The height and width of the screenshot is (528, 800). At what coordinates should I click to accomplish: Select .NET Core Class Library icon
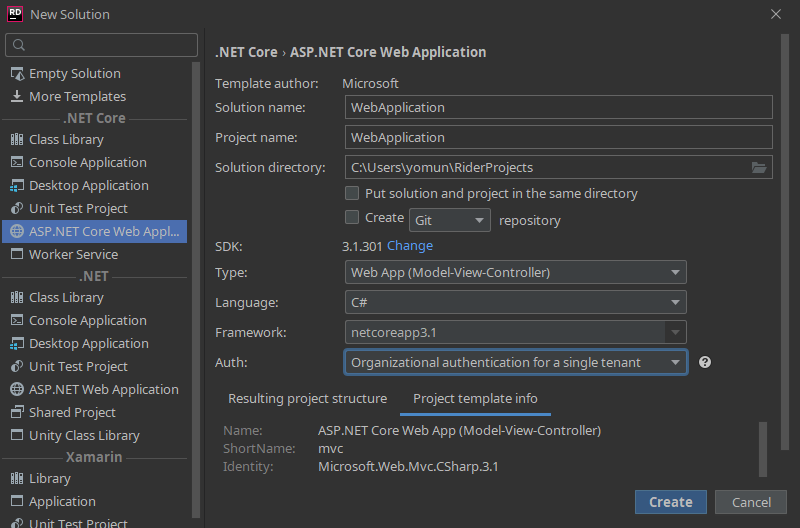(x=17, y=139)
